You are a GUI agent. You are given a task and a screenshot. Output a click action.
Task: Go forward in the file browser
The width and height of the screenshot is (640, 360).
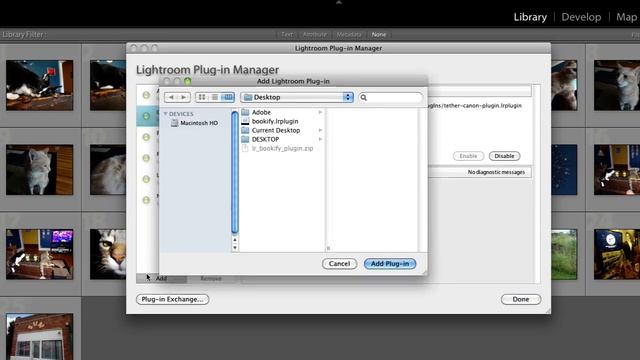184,97
